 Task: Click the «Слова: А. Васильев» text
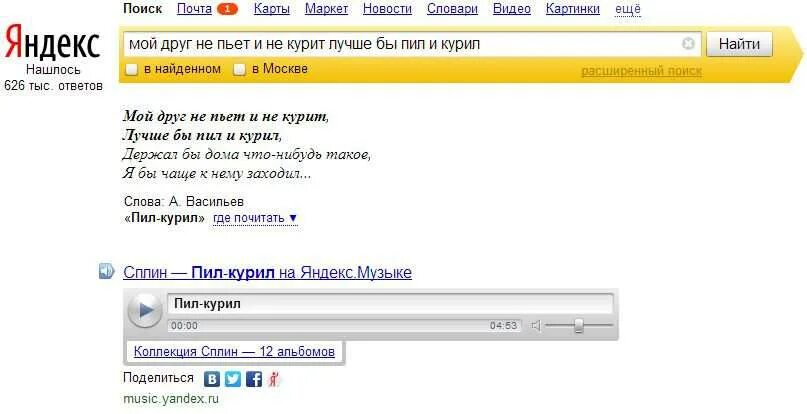[x=184, y=201]
